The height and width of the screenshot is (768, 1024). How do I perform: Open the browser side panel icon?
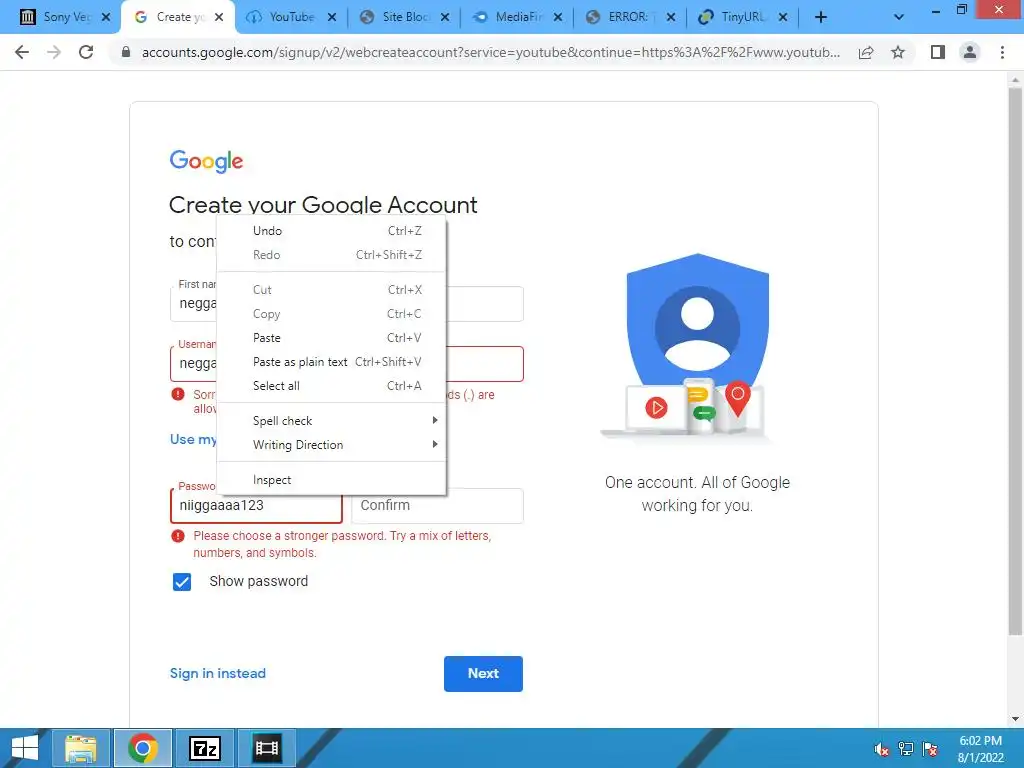[x=938, y=52]
